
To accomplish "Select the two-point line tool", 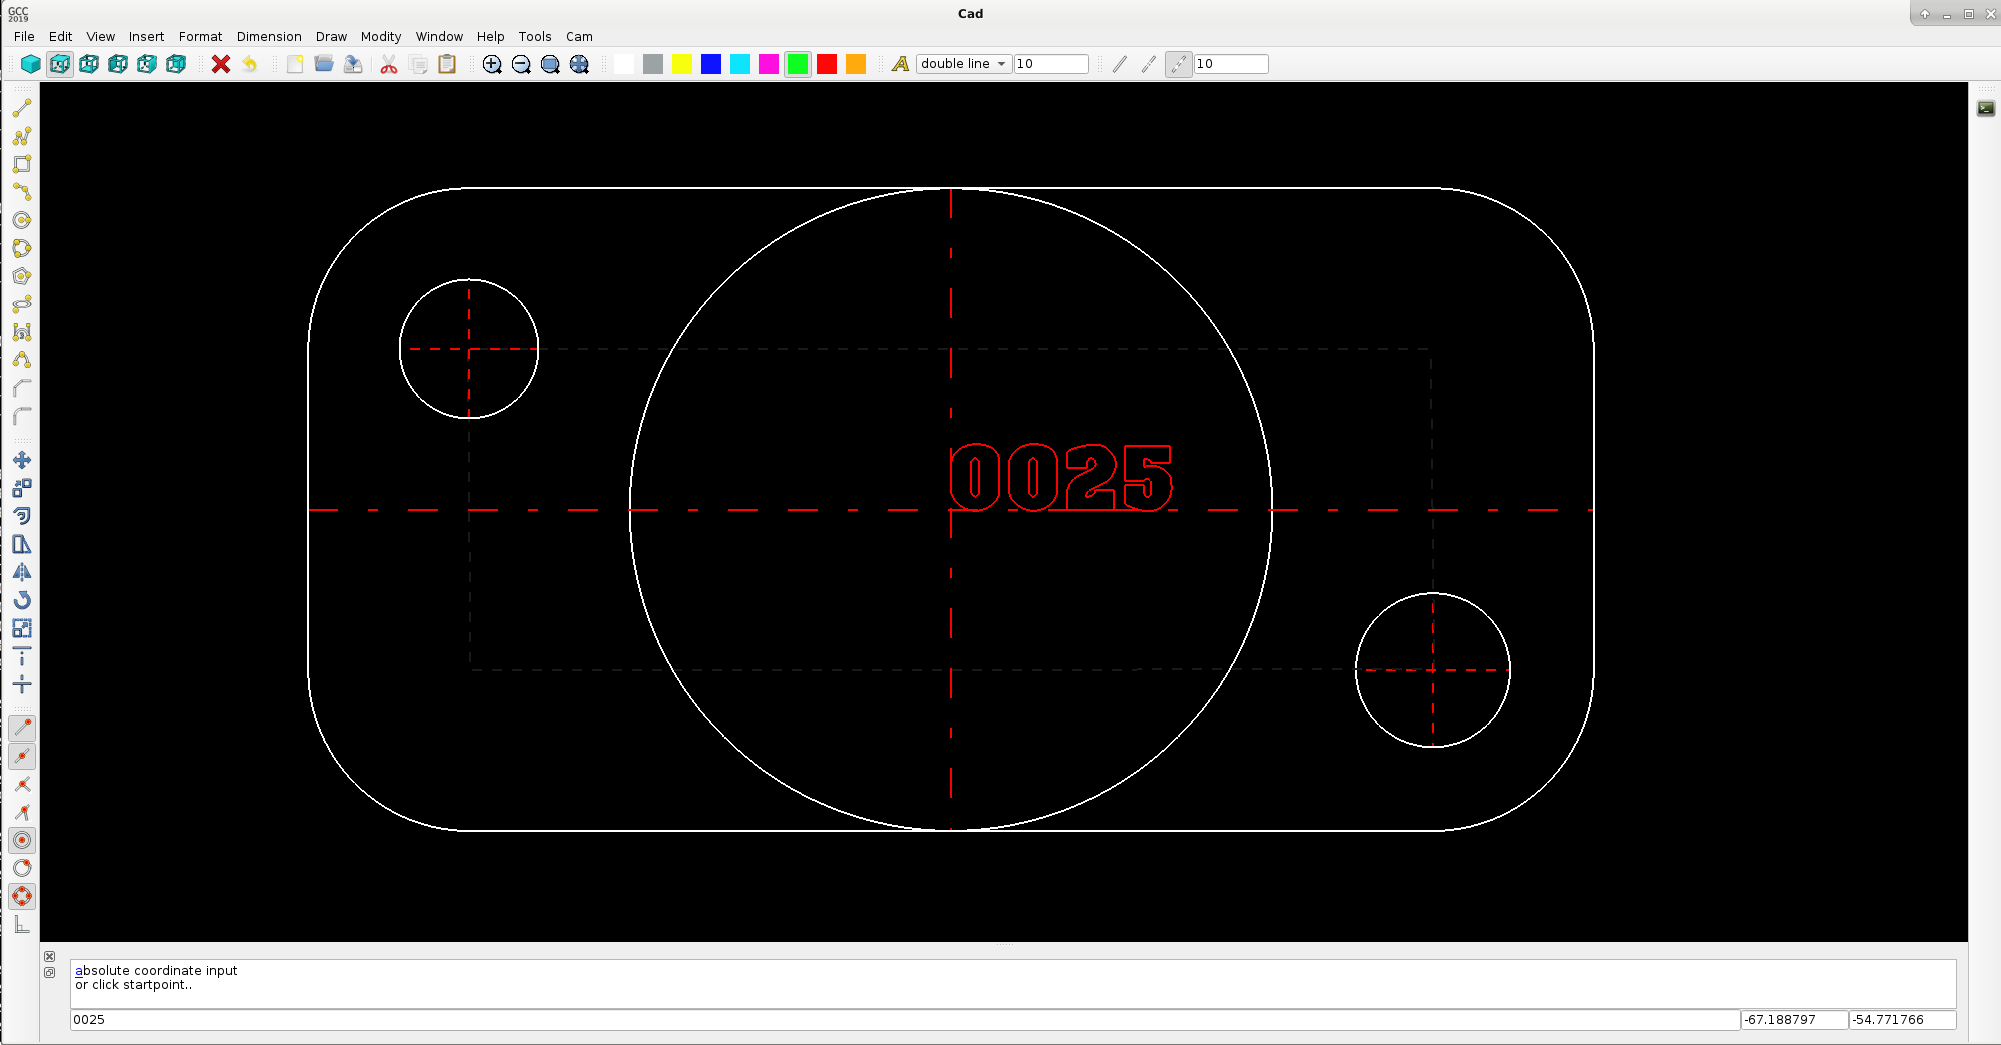I will pos(22,108).
